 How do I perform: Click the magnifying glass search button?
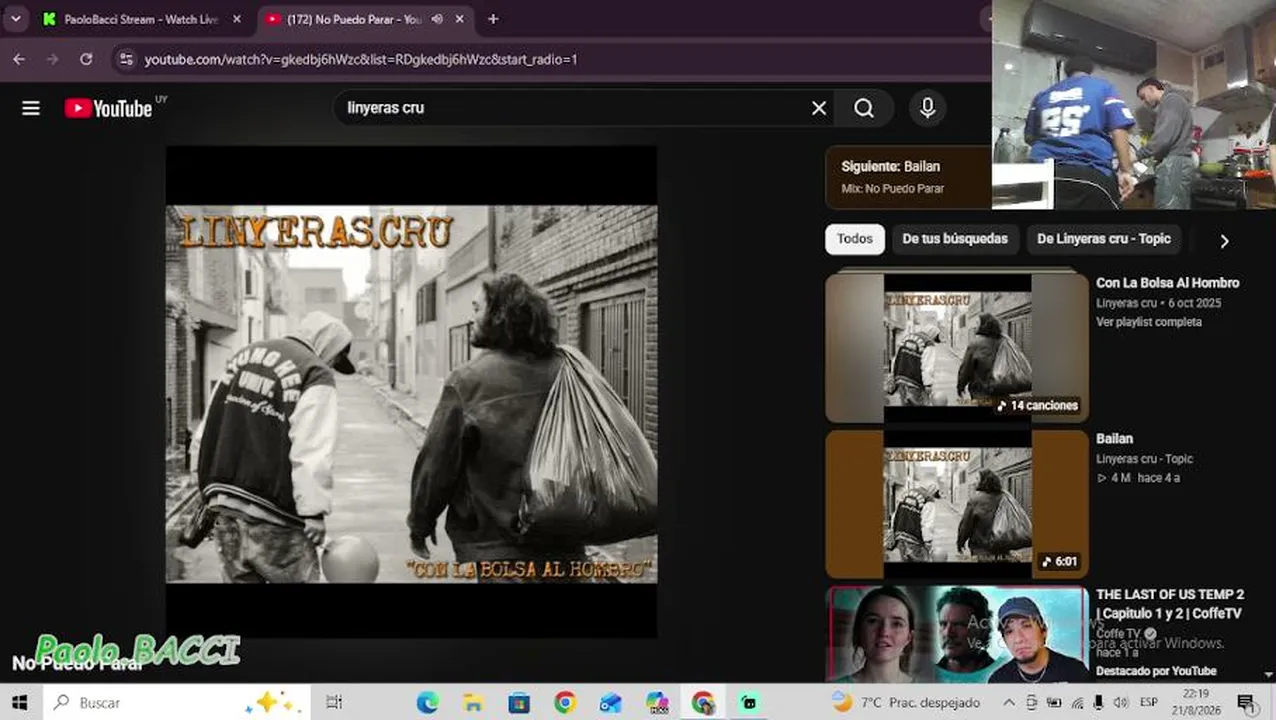pos(864,108)
